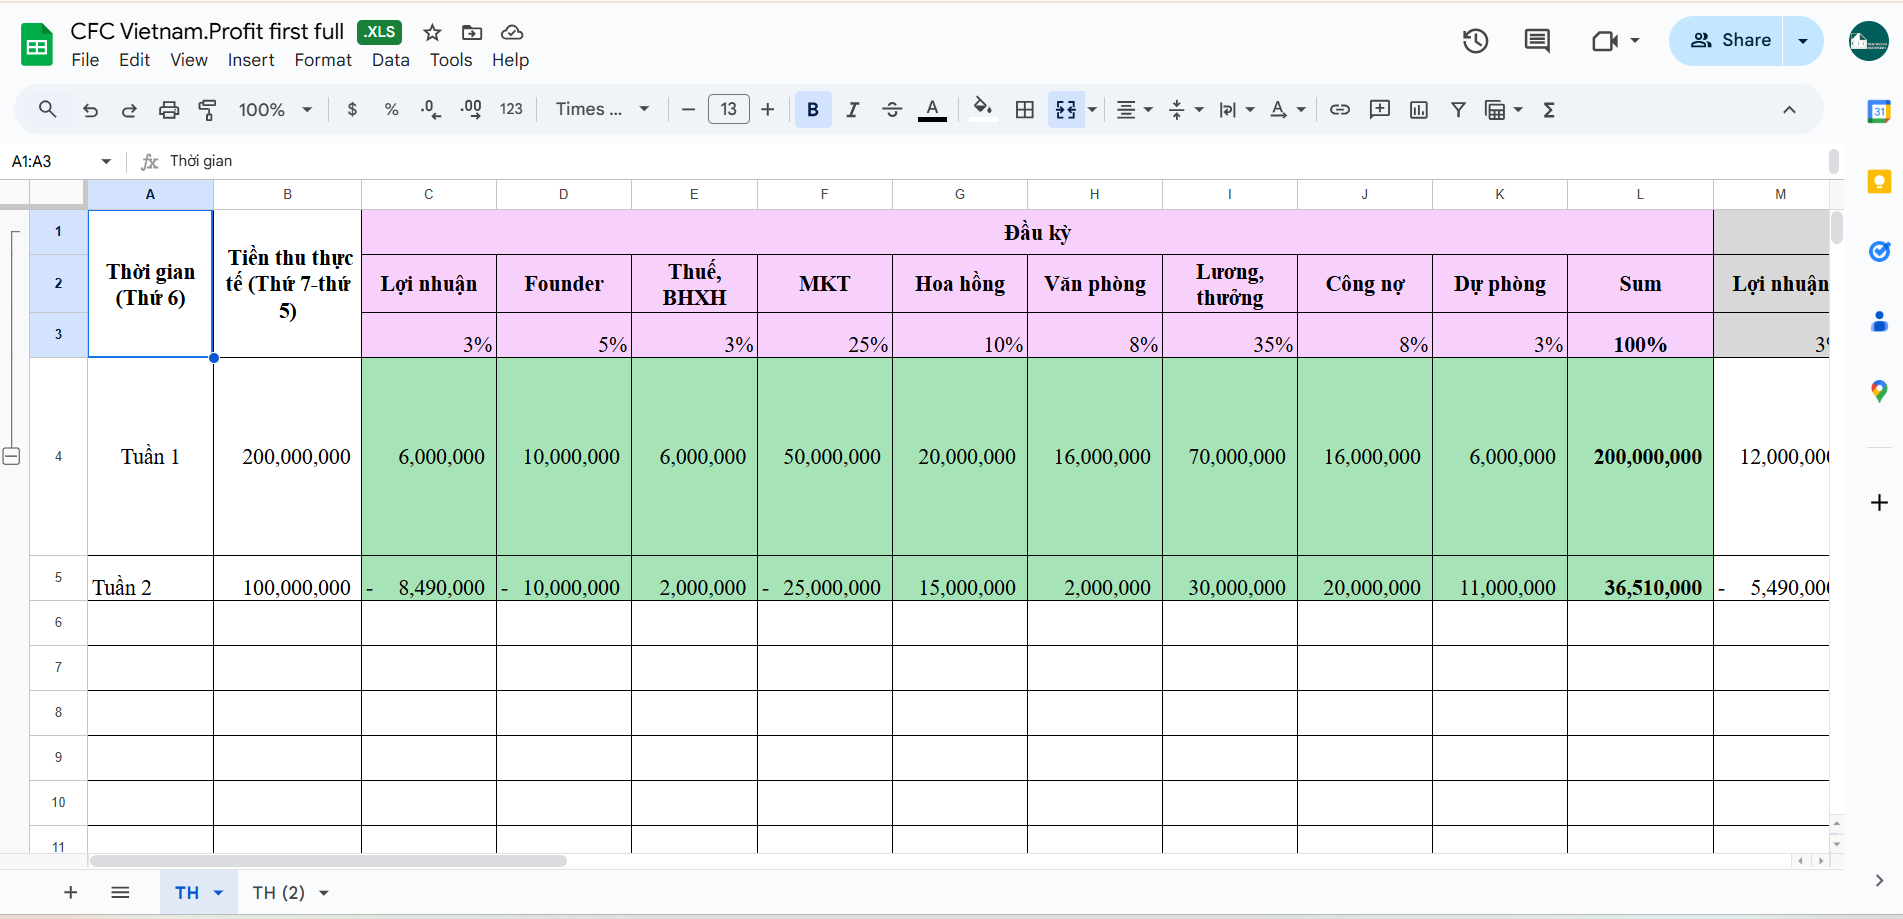The height and width of the screenshot is (919, 1903).
Task: Decrease font size minus button
Action: (x=688, y=110)
